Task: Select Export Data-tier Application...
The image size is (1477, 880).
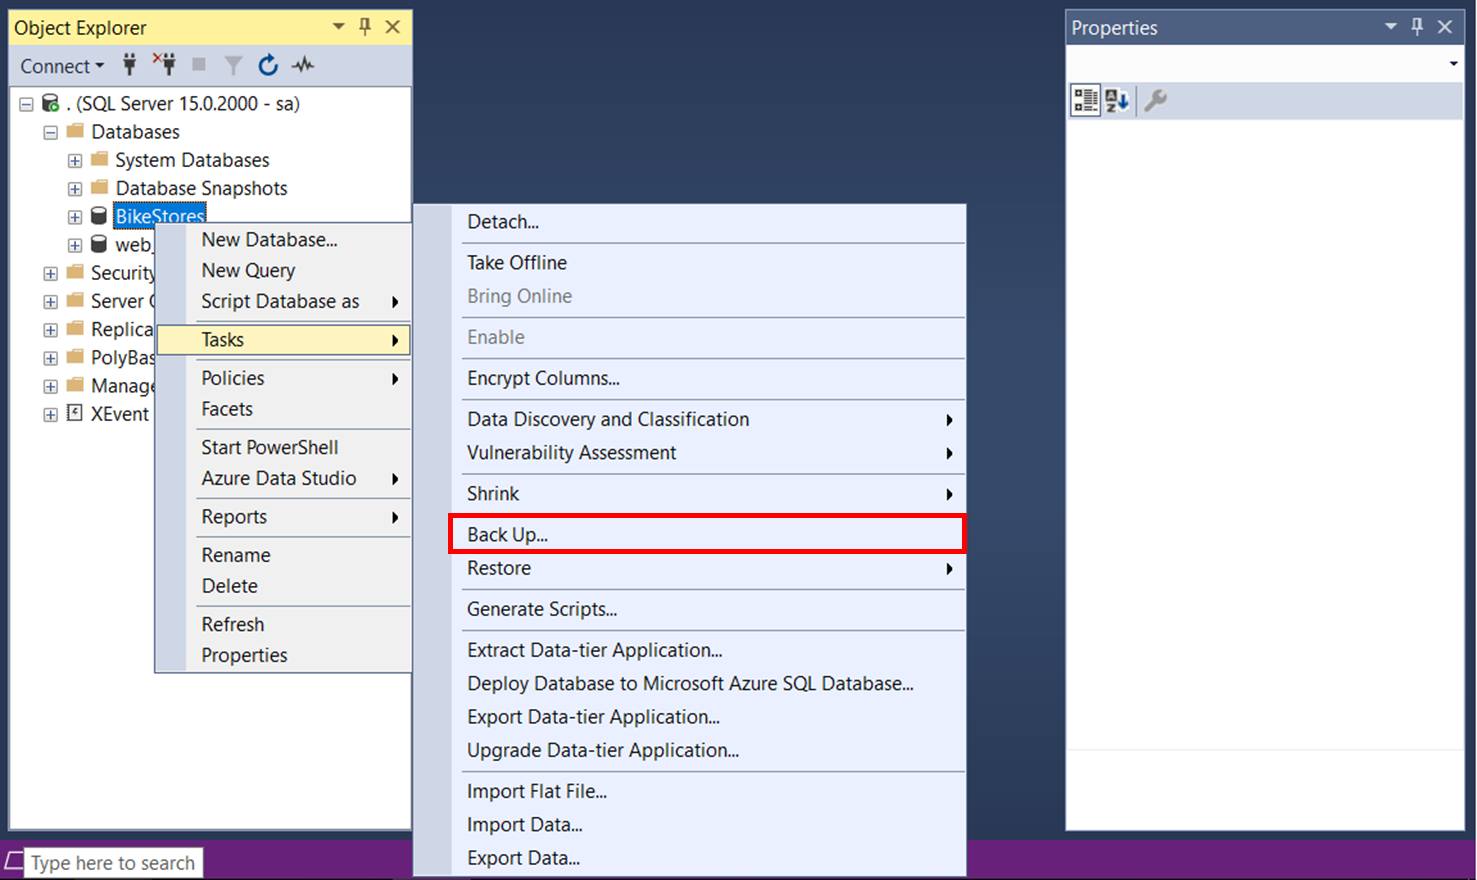Action: 690,717
